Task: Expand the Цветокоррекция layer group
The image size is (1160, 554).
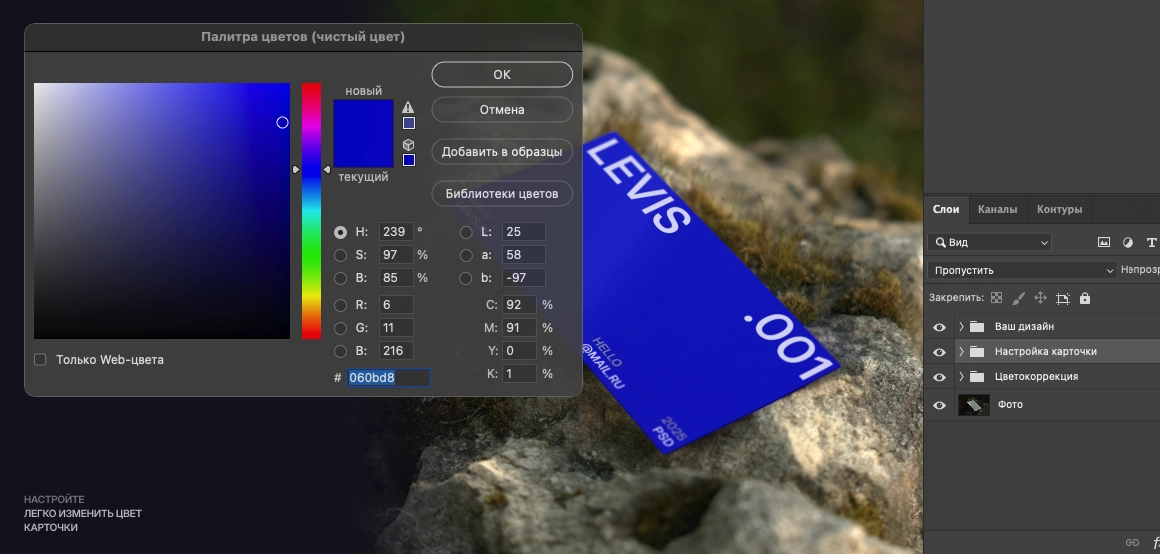Action: point(961,377)
